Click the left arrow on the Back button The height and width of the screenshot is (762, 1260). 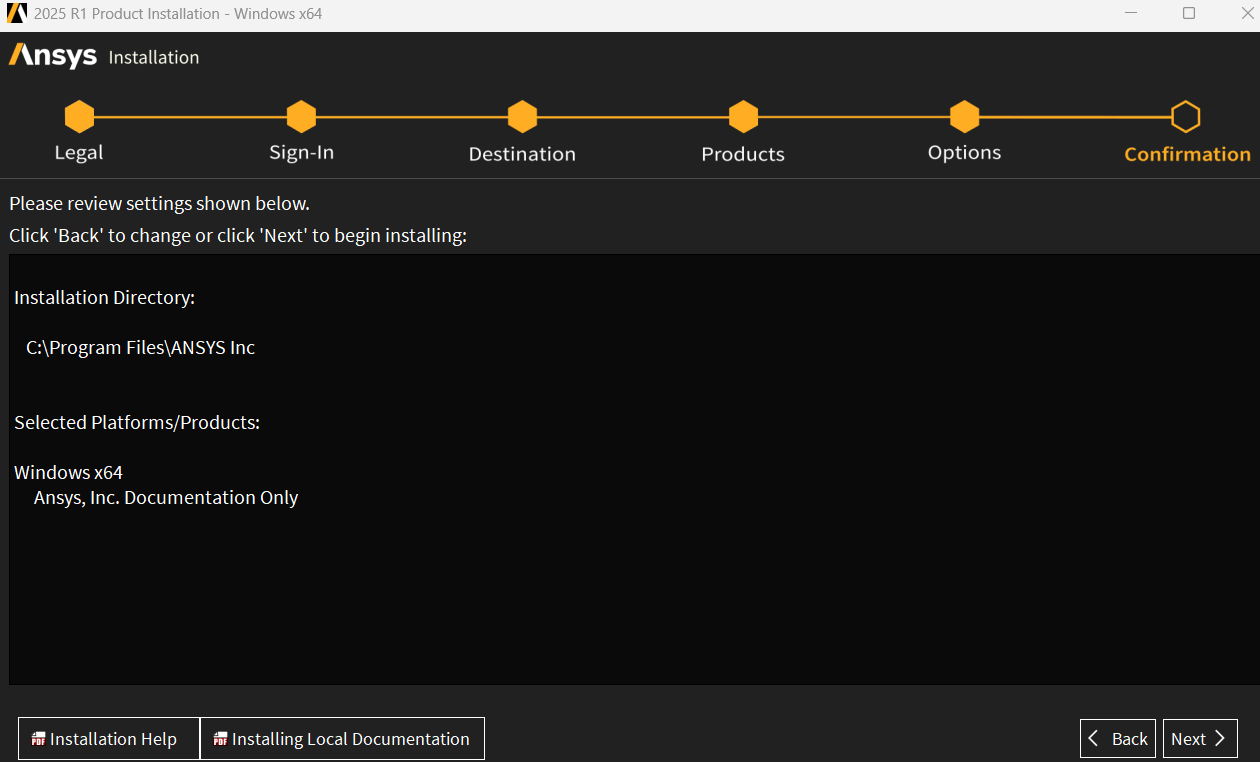(x=1094, y=739)
